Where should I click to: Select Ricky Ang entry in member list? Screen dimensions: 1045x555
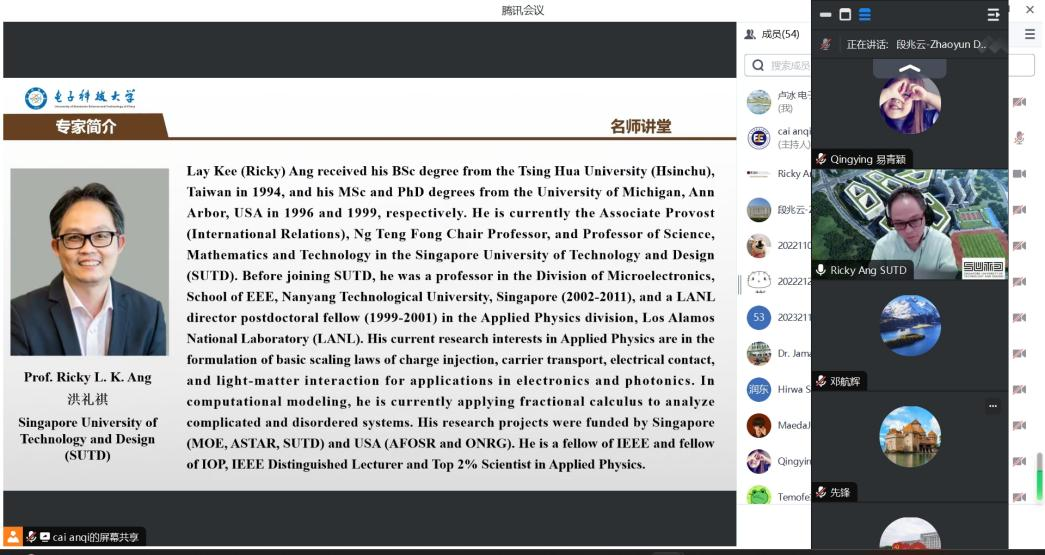click(778, 174)
